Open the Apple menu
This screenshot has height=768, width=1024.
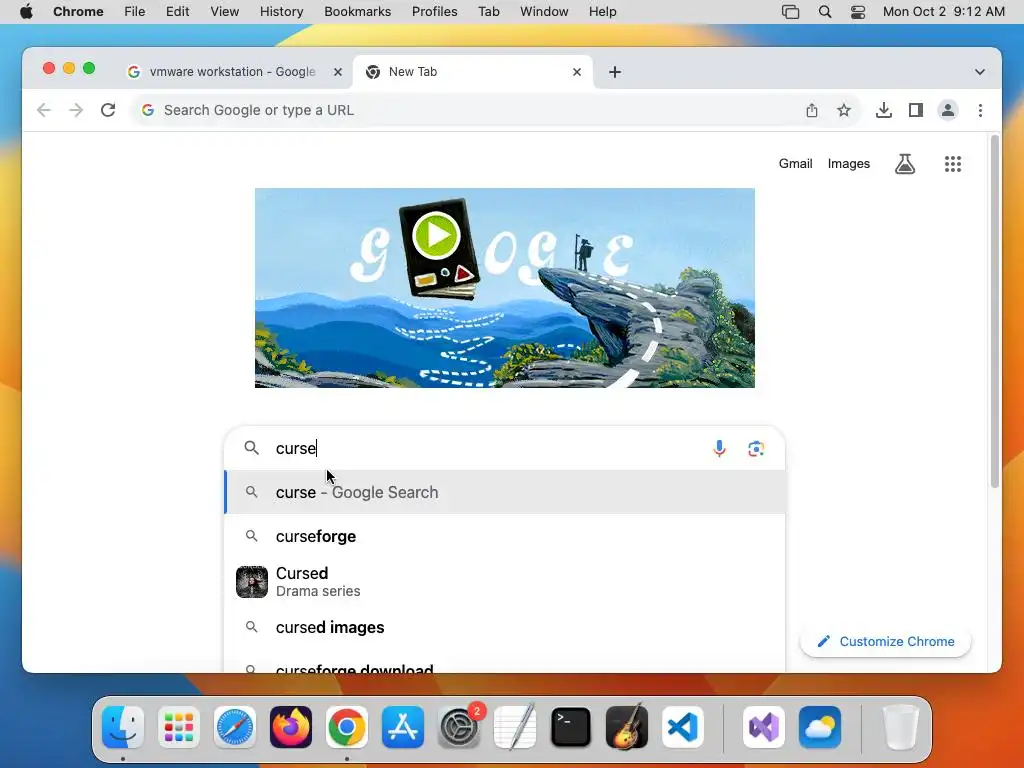26,12
